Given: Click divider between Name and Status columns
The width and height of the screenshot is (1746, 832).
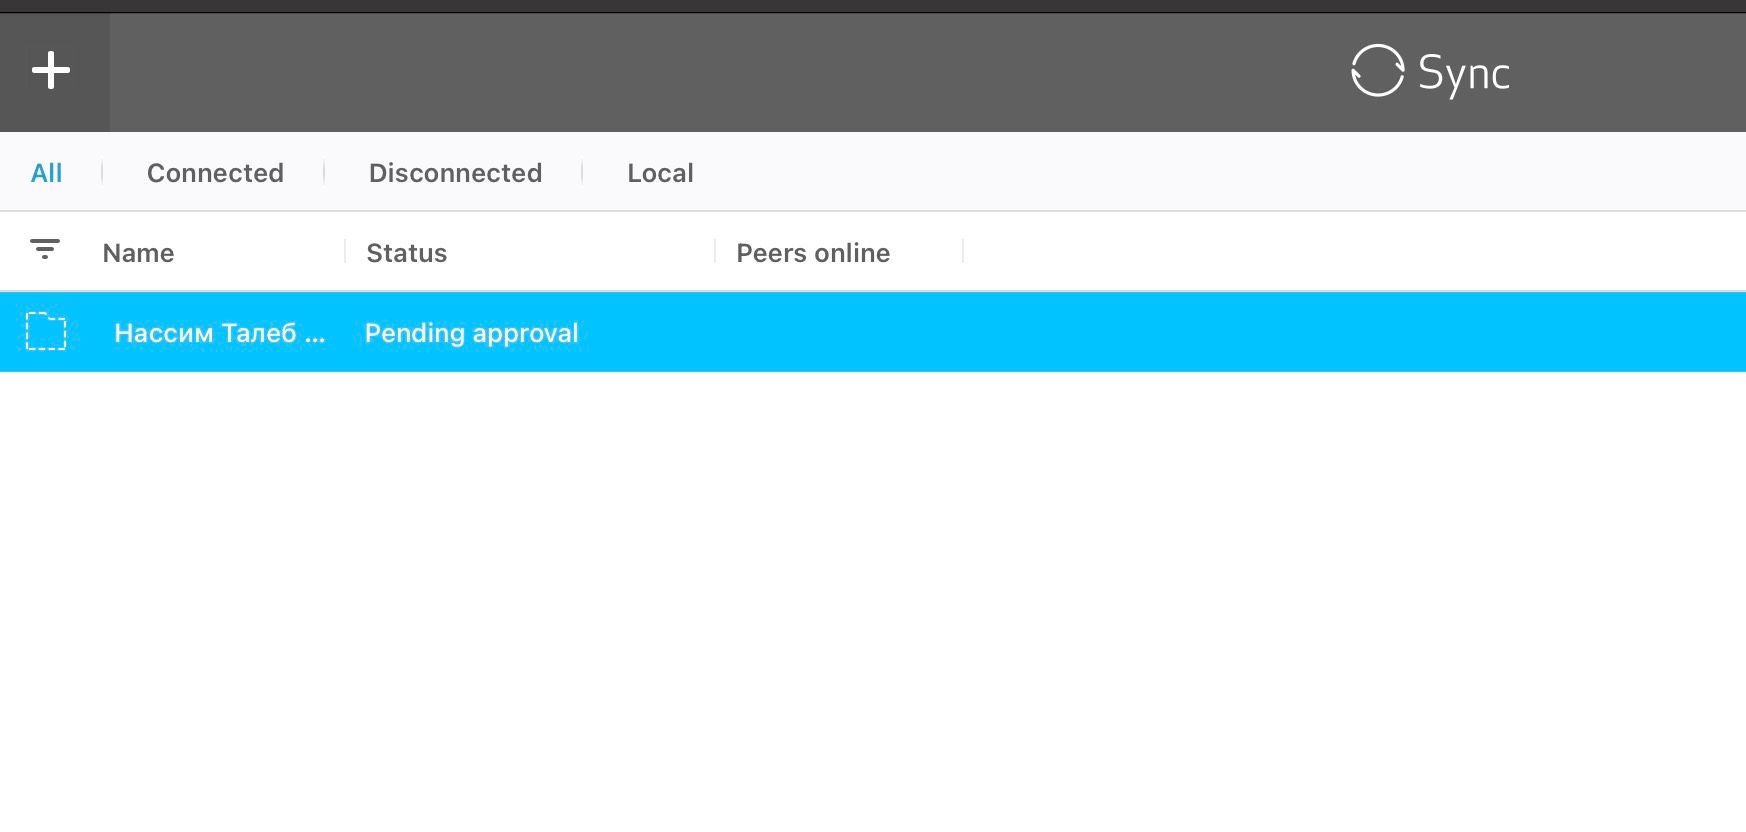Looking at the screenshot, I should pos(345,252).
